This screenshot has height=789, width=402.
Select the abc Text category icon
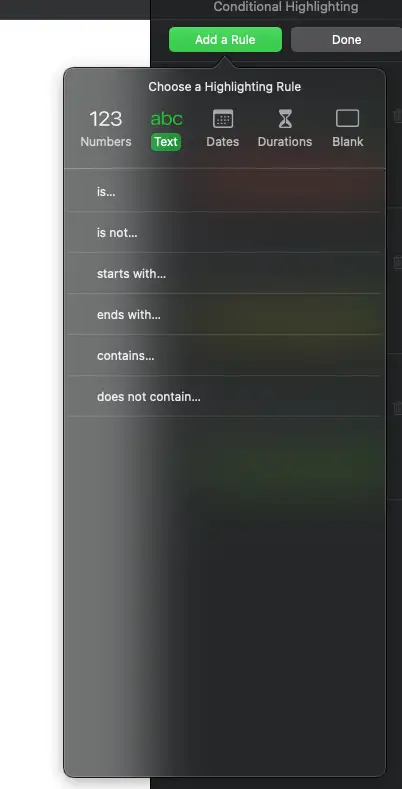click(167, 119)
